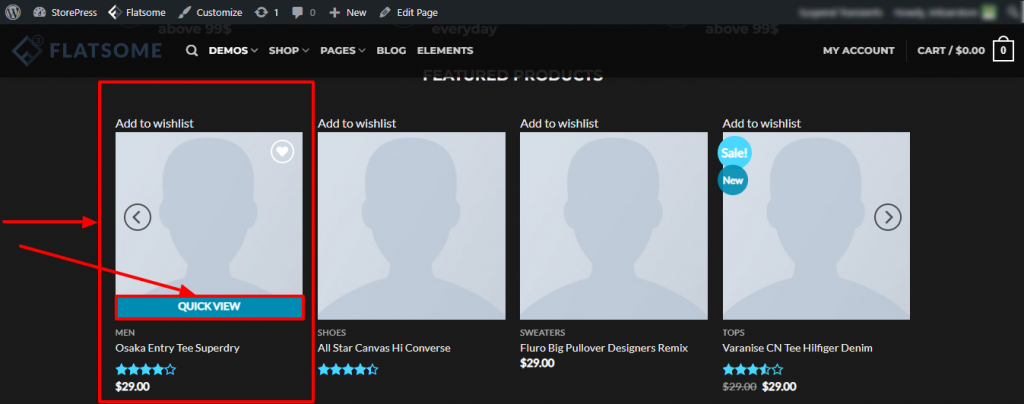Expand the Shop dropdown menu

(x=289, y=50)
